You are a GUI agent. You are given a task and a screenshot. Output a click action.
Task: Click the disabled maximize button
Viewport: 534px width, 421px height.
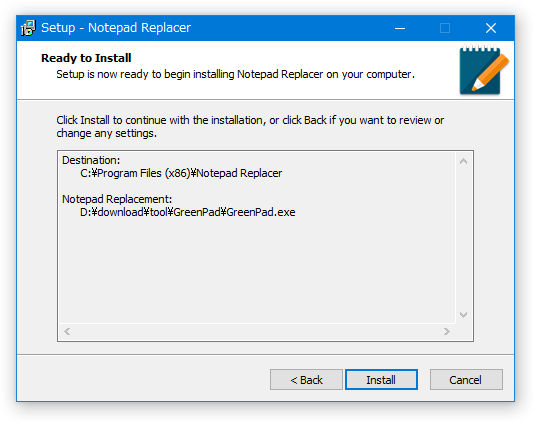pos(445,28)
